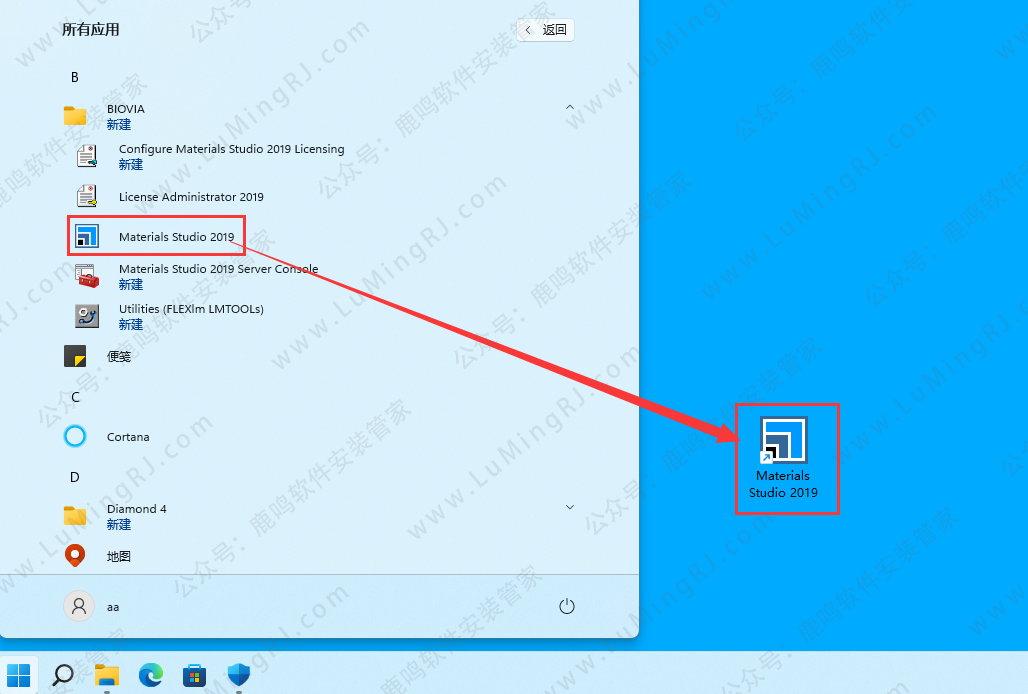Viewport: 1028px width, 694px height.
Task: Open the power options button
Action: [567, 606]
